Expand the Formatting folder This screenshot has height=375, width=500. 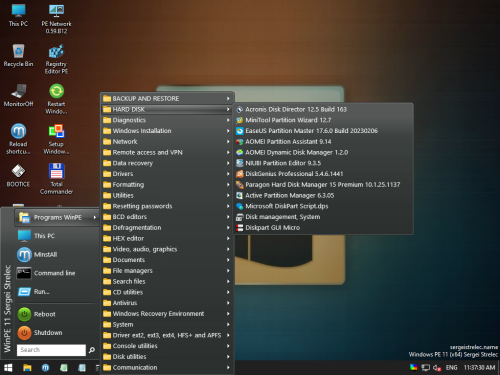(167, 185)
